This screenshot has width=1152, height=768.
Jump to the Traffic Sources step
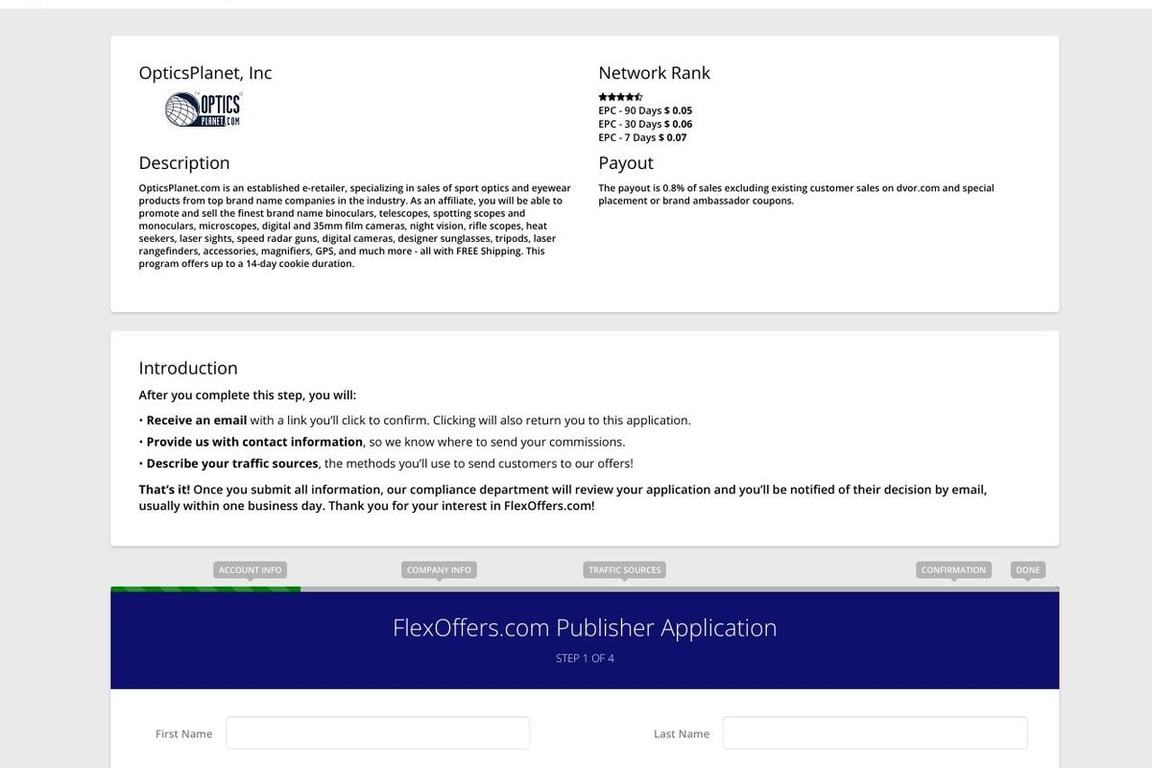pyautogui.click(x=624, y=570)
